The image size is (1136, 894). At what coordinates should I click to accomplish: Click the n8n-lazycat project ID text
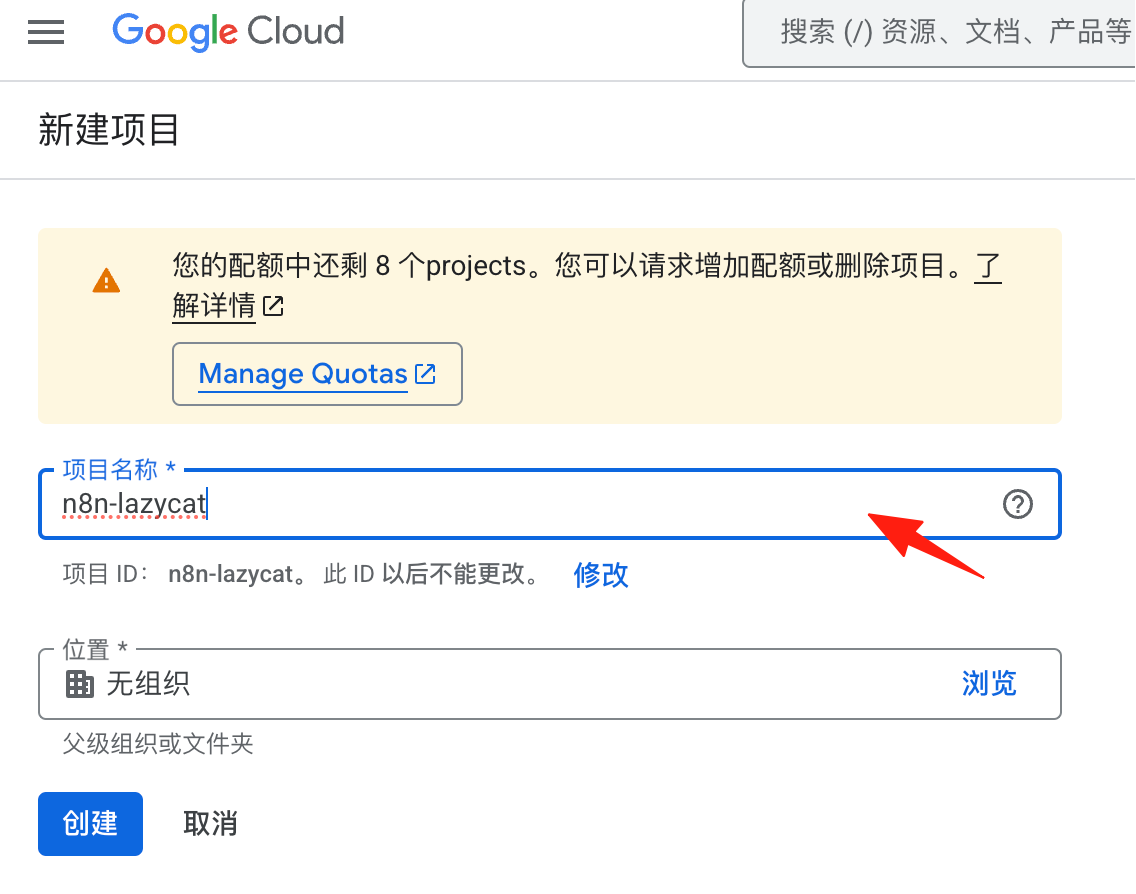pyautogui.click(x=230, y=575)
